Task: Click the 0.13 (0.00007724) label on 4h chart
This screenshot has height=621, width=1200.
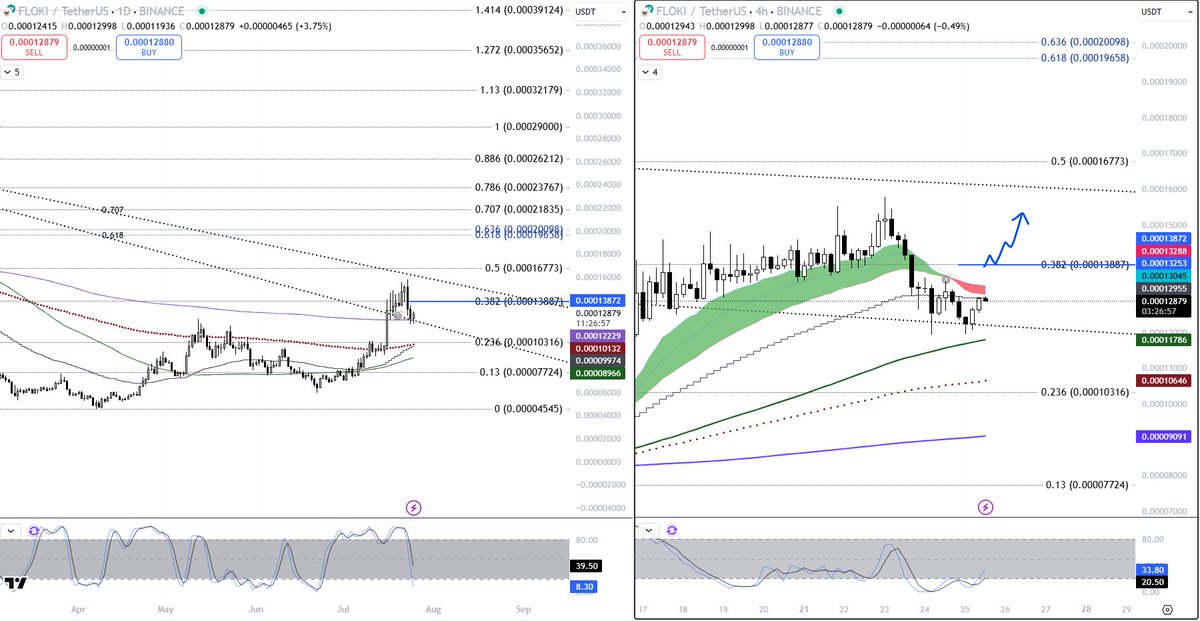Action: pyautogui.click(x=1088, y=485)
